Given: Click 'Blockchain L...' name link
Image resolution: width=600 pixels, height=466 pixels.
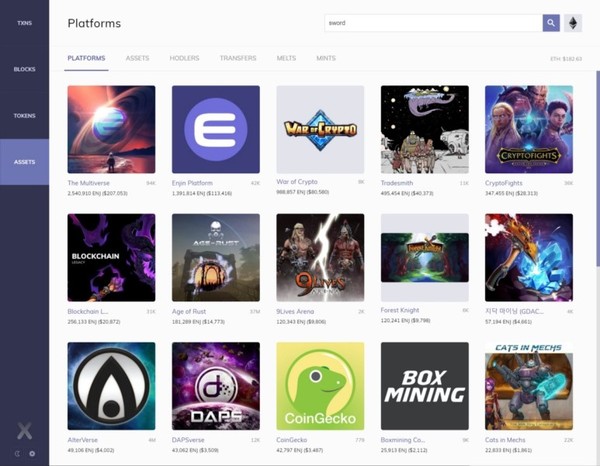Looking at the screenshot, I should (x=88, y=311).
